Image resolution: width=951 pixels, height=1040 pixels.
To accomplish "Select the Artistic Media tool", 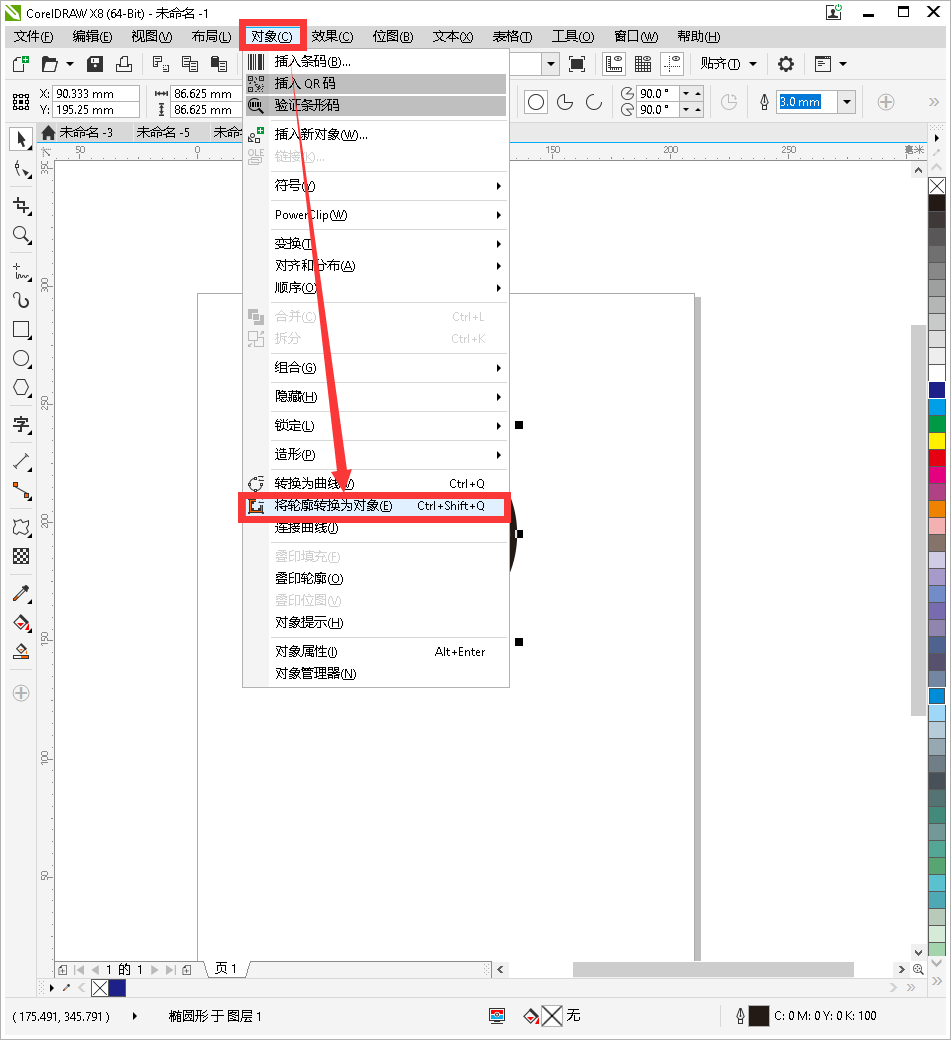I will [x=21, y=301].
